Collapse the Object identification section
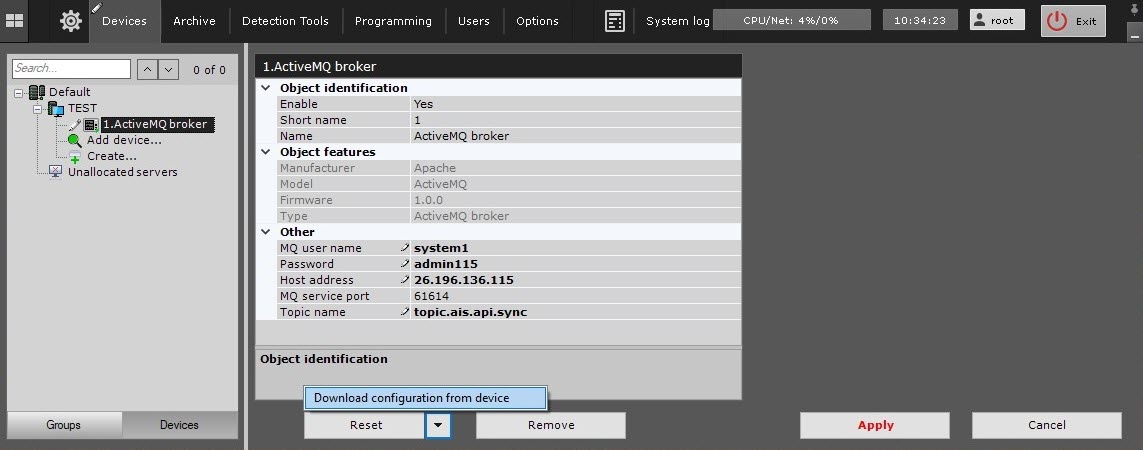 (266, 88)
